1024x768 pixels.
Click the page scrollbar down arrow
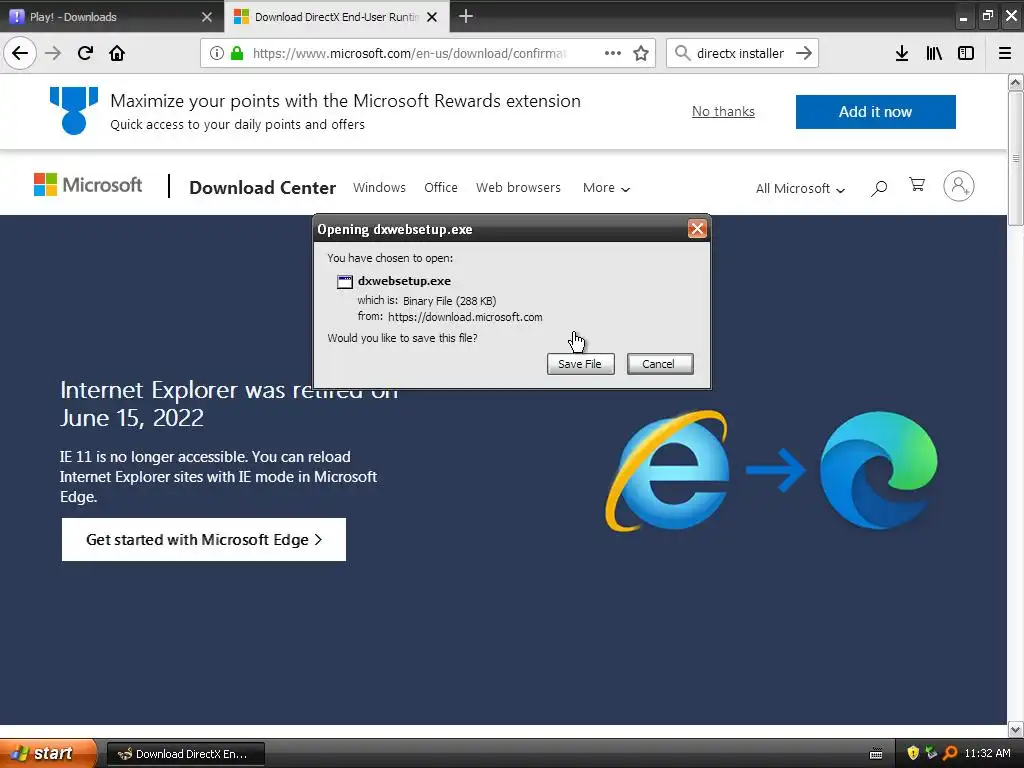click(x=1015, y=729)
